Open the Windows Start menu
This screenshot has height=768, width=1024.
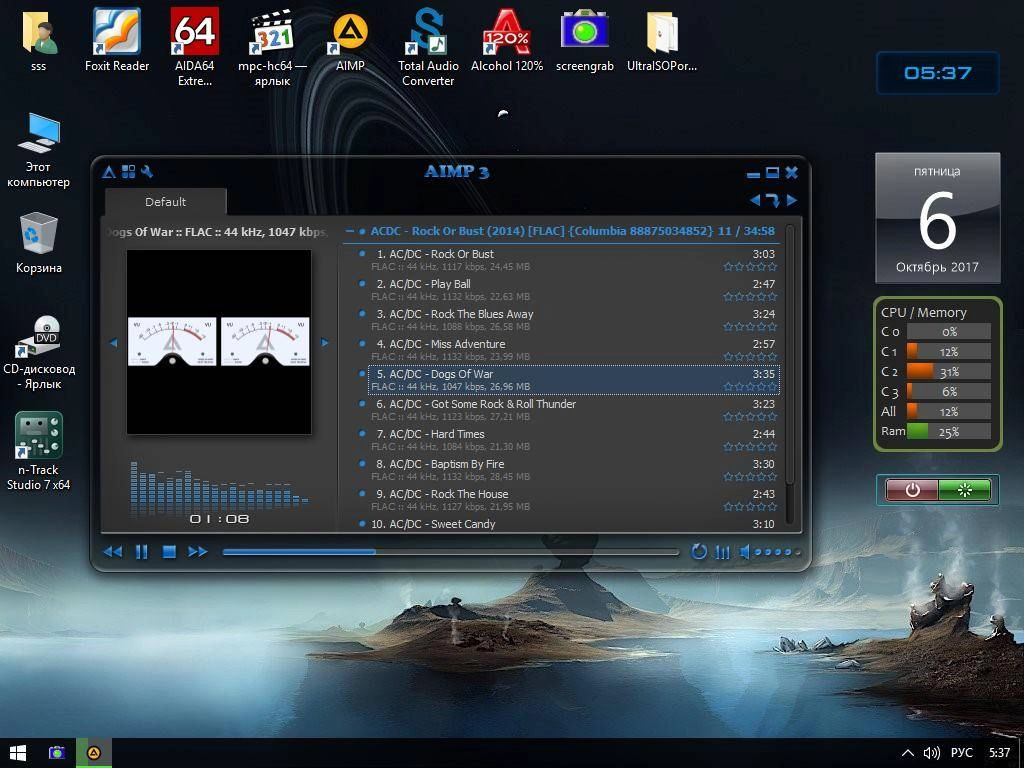point(18,752)
